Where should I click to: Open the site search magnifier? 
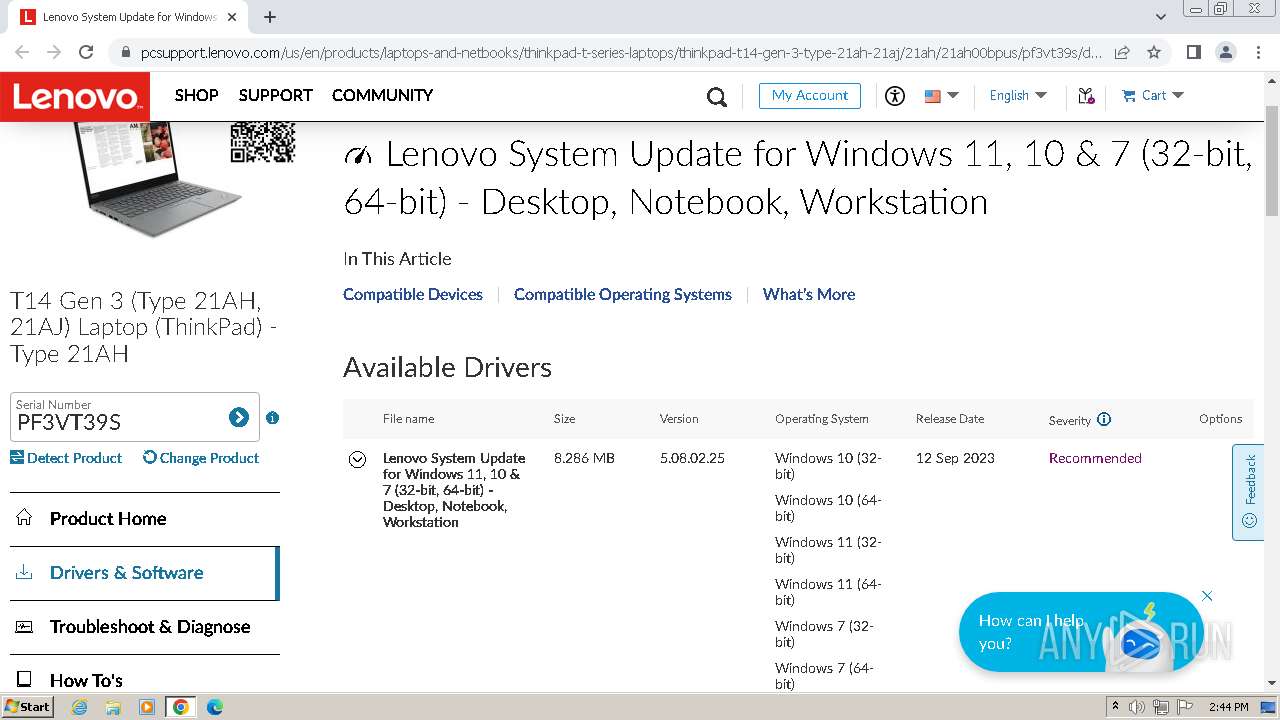(x=717, y=96)
